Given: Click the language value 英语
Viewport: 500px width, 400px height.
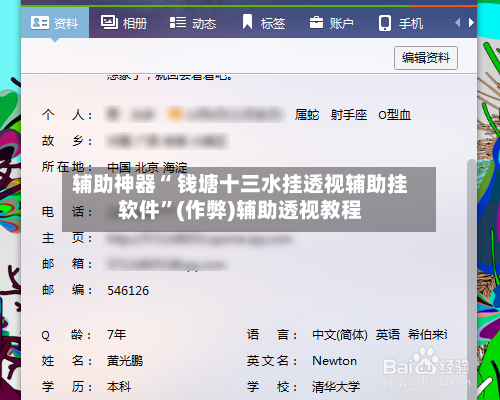Looking at the screenshot, I should 388,335.
